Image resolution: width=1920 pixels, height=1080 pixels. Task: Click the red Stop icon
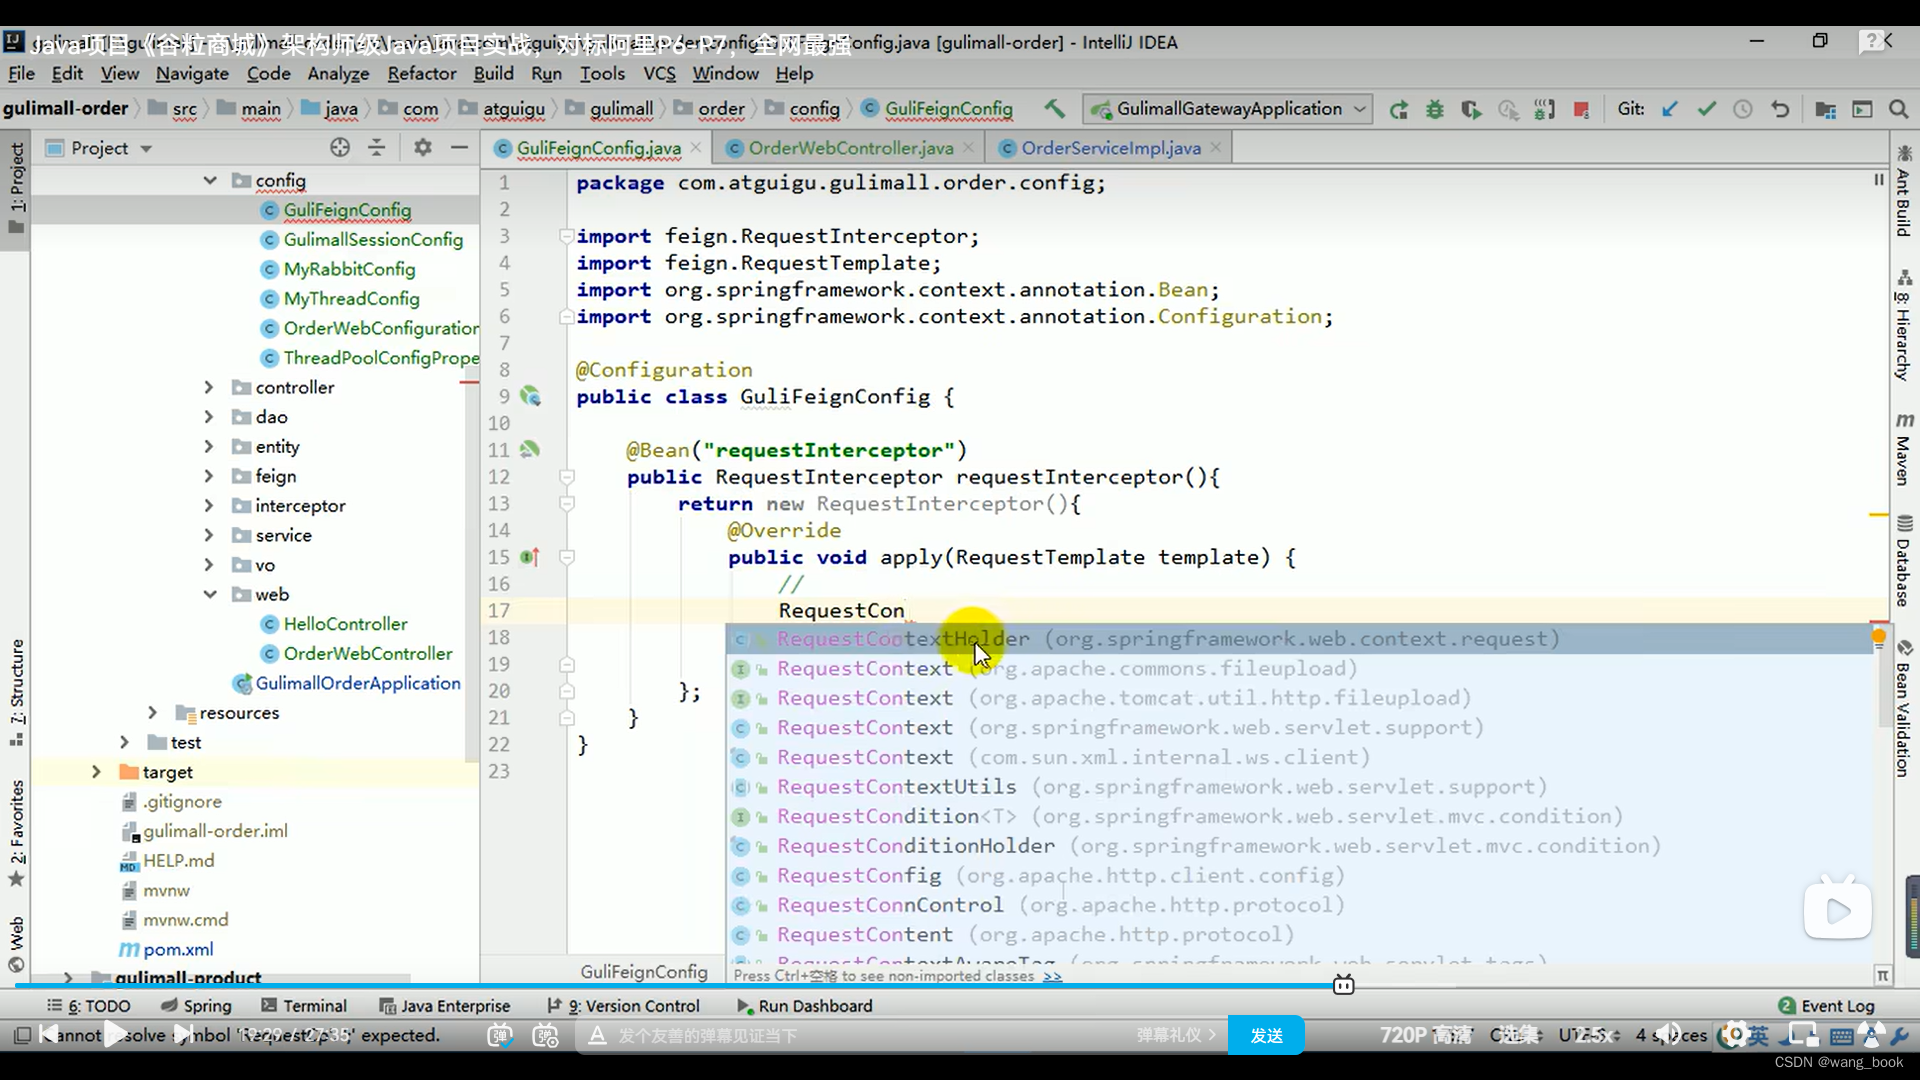click(1581, 110)
